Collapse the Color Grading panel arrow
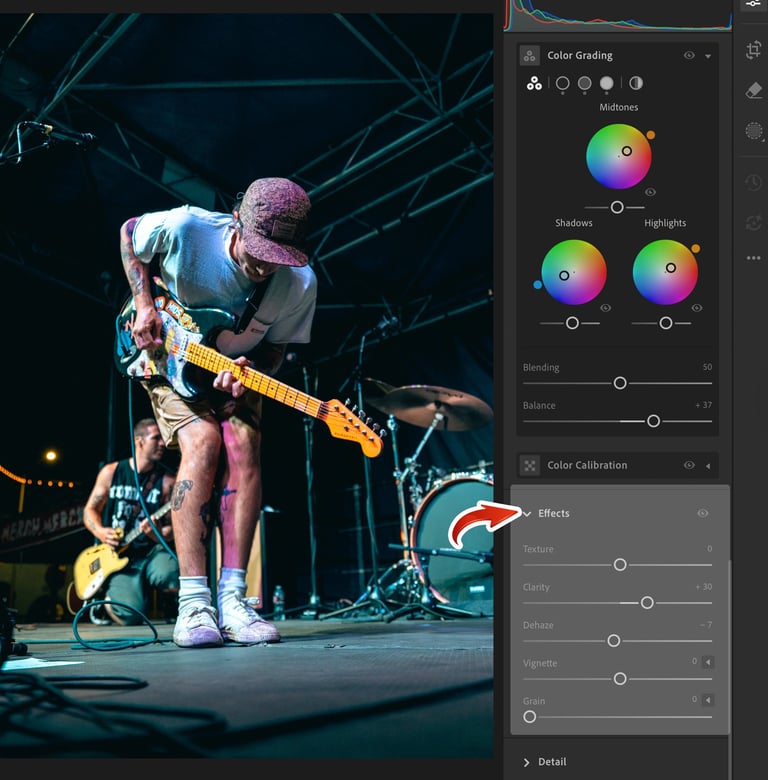The height and width of the screenshot is (780, 768). tap(708, 56)
